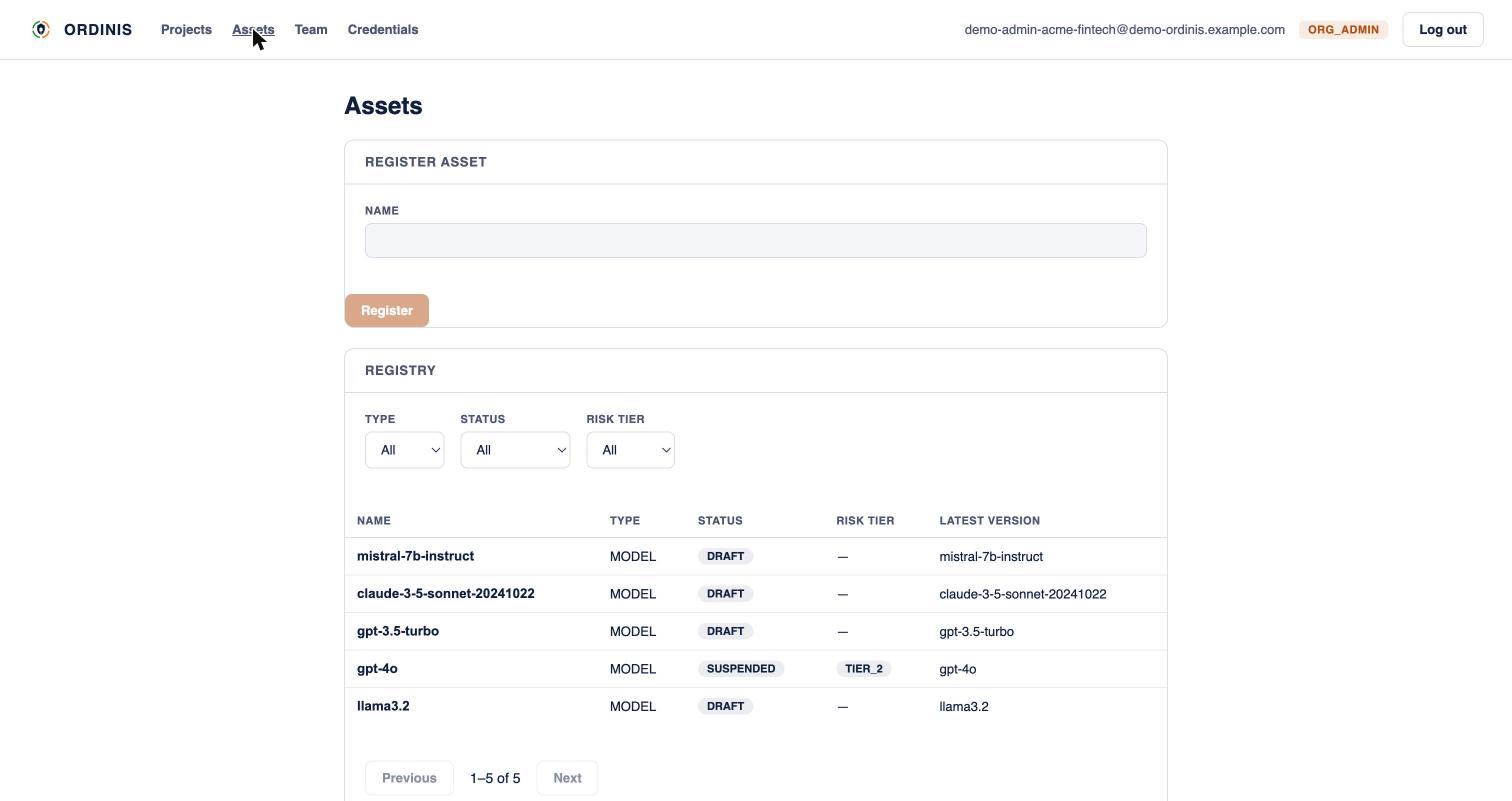
Task: Open the mistral-7b-instruct asset name
Action: point(416,556)
